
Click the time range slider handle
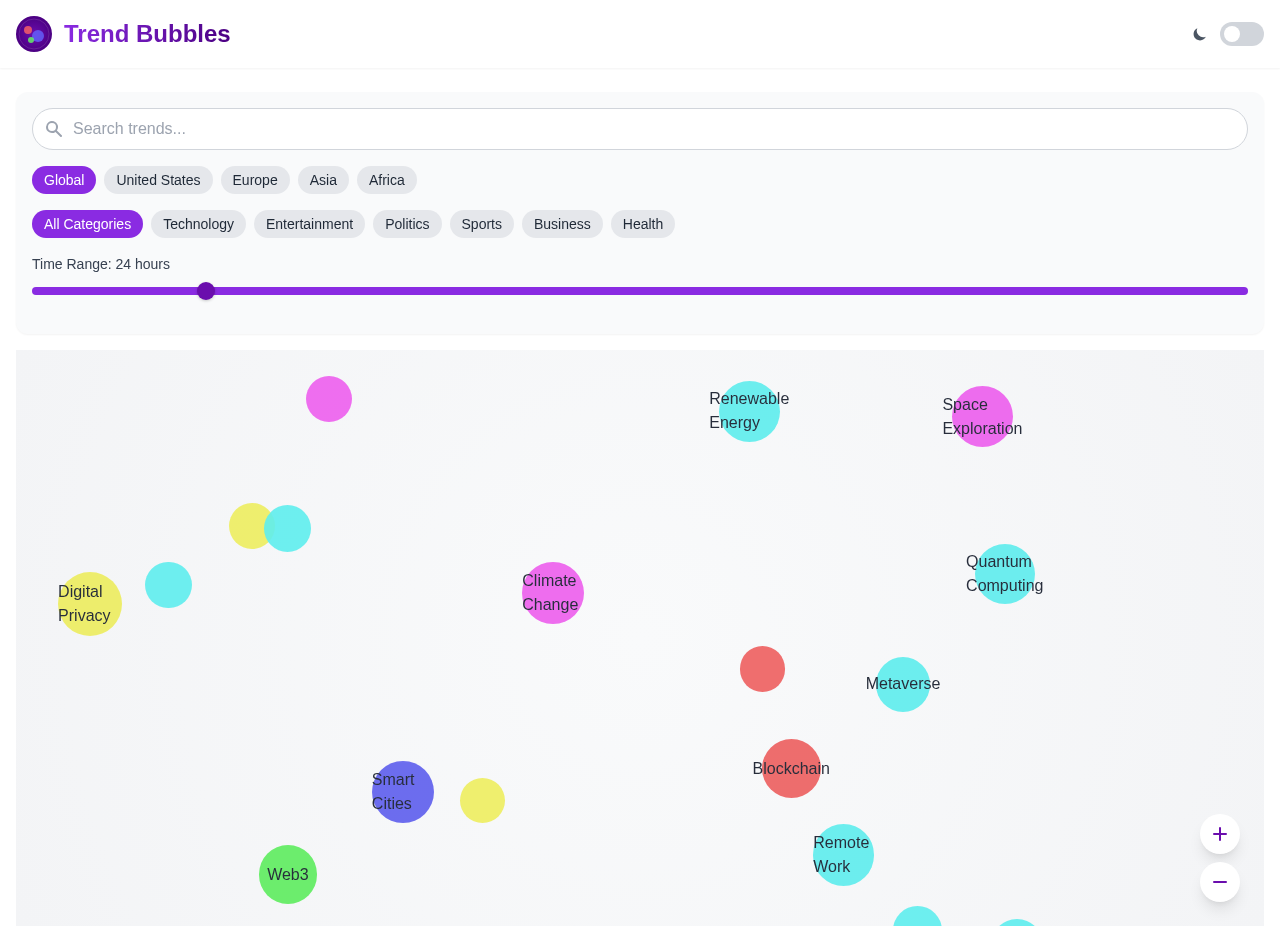coord(206,291)
